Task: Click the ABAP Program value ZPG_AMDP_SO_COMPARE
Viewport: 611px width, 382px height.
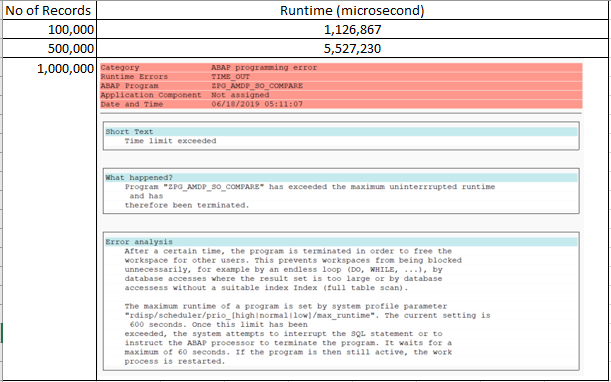Action: point(257,86)
